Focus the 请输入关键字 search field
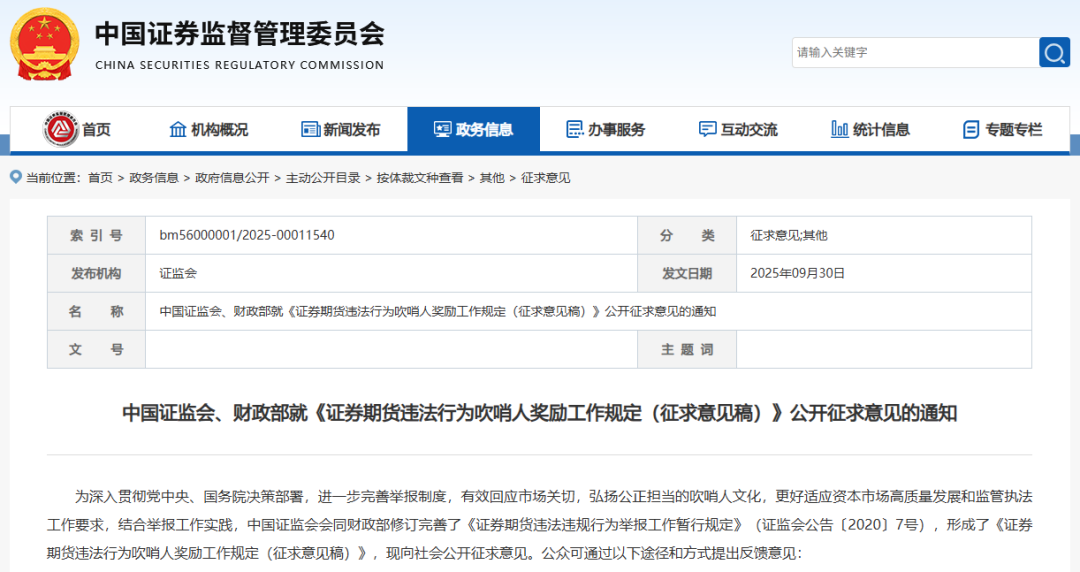This screenshot has height=572, width=1080. (x=915, y=52)
